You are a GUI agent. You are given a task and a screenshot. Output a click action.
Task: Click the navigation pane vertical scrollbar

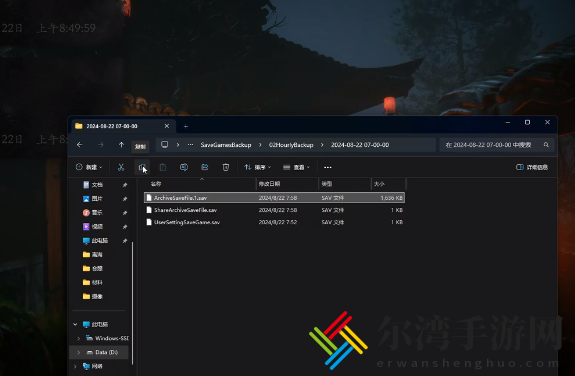[x=132, y=303]
